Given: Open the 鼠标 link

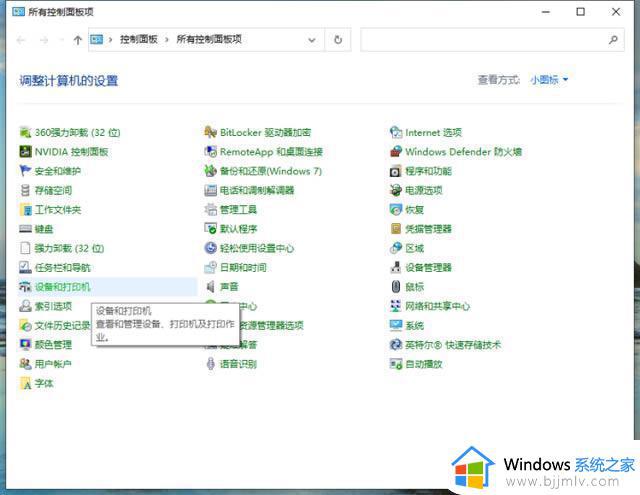Looking at the screenshot, I should pos(415,287).
